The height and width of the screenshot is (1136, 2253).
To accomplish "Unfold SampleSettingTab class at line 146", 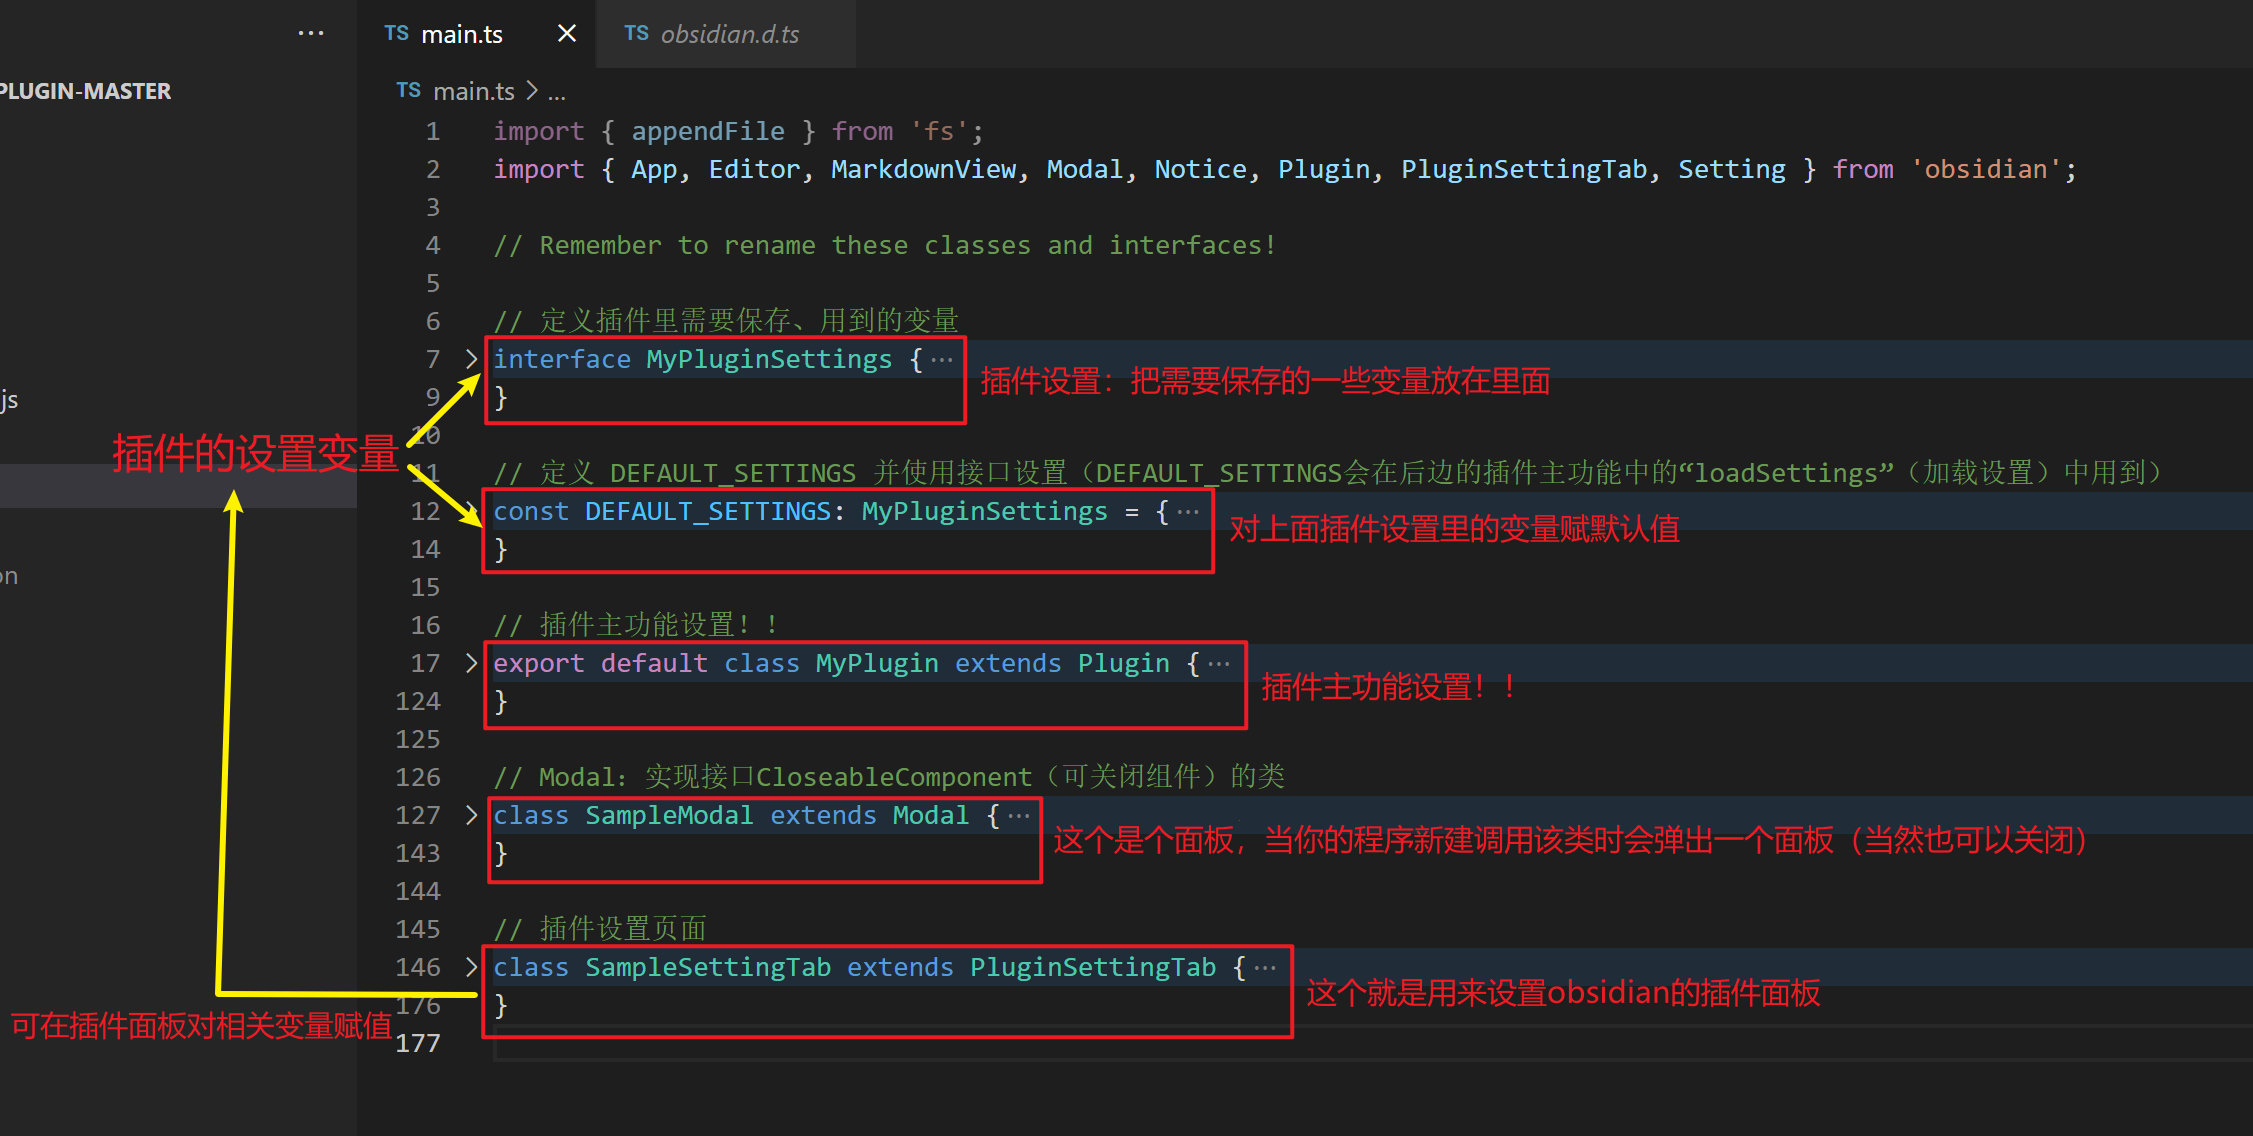I will coord(471,967).
